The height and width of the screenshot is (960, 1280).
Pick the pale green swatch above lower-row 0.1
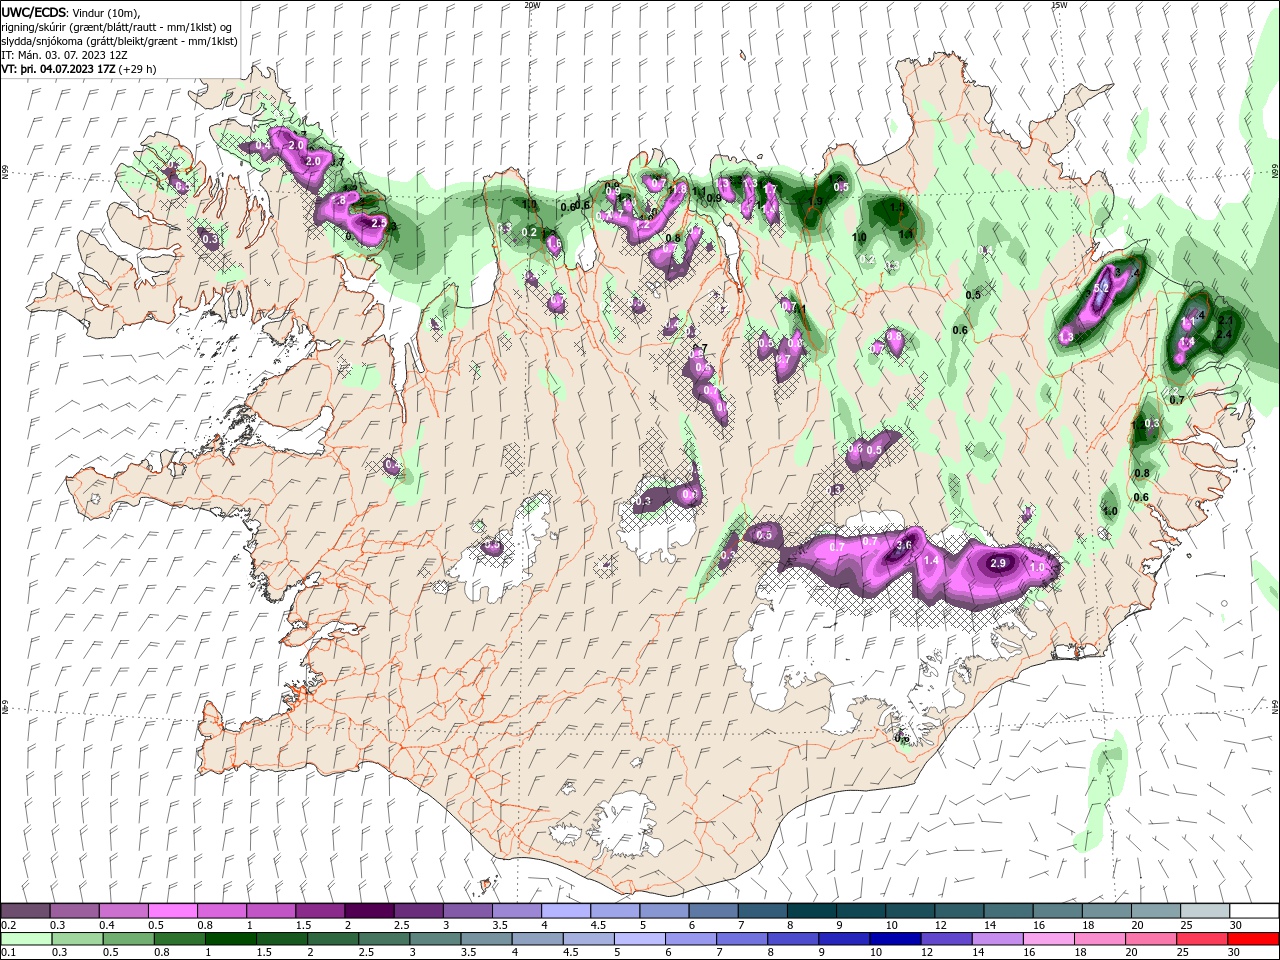tap(26, 939)
